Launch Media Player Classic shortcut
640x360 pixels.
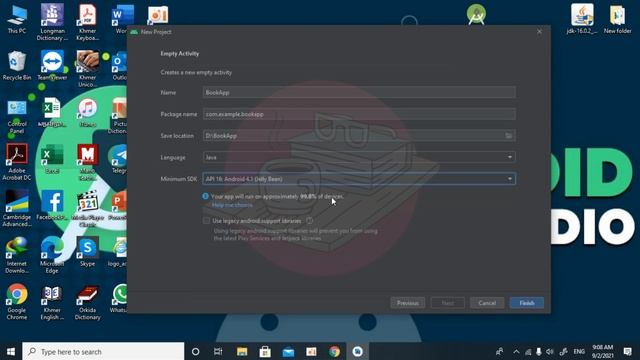[87, 209]
